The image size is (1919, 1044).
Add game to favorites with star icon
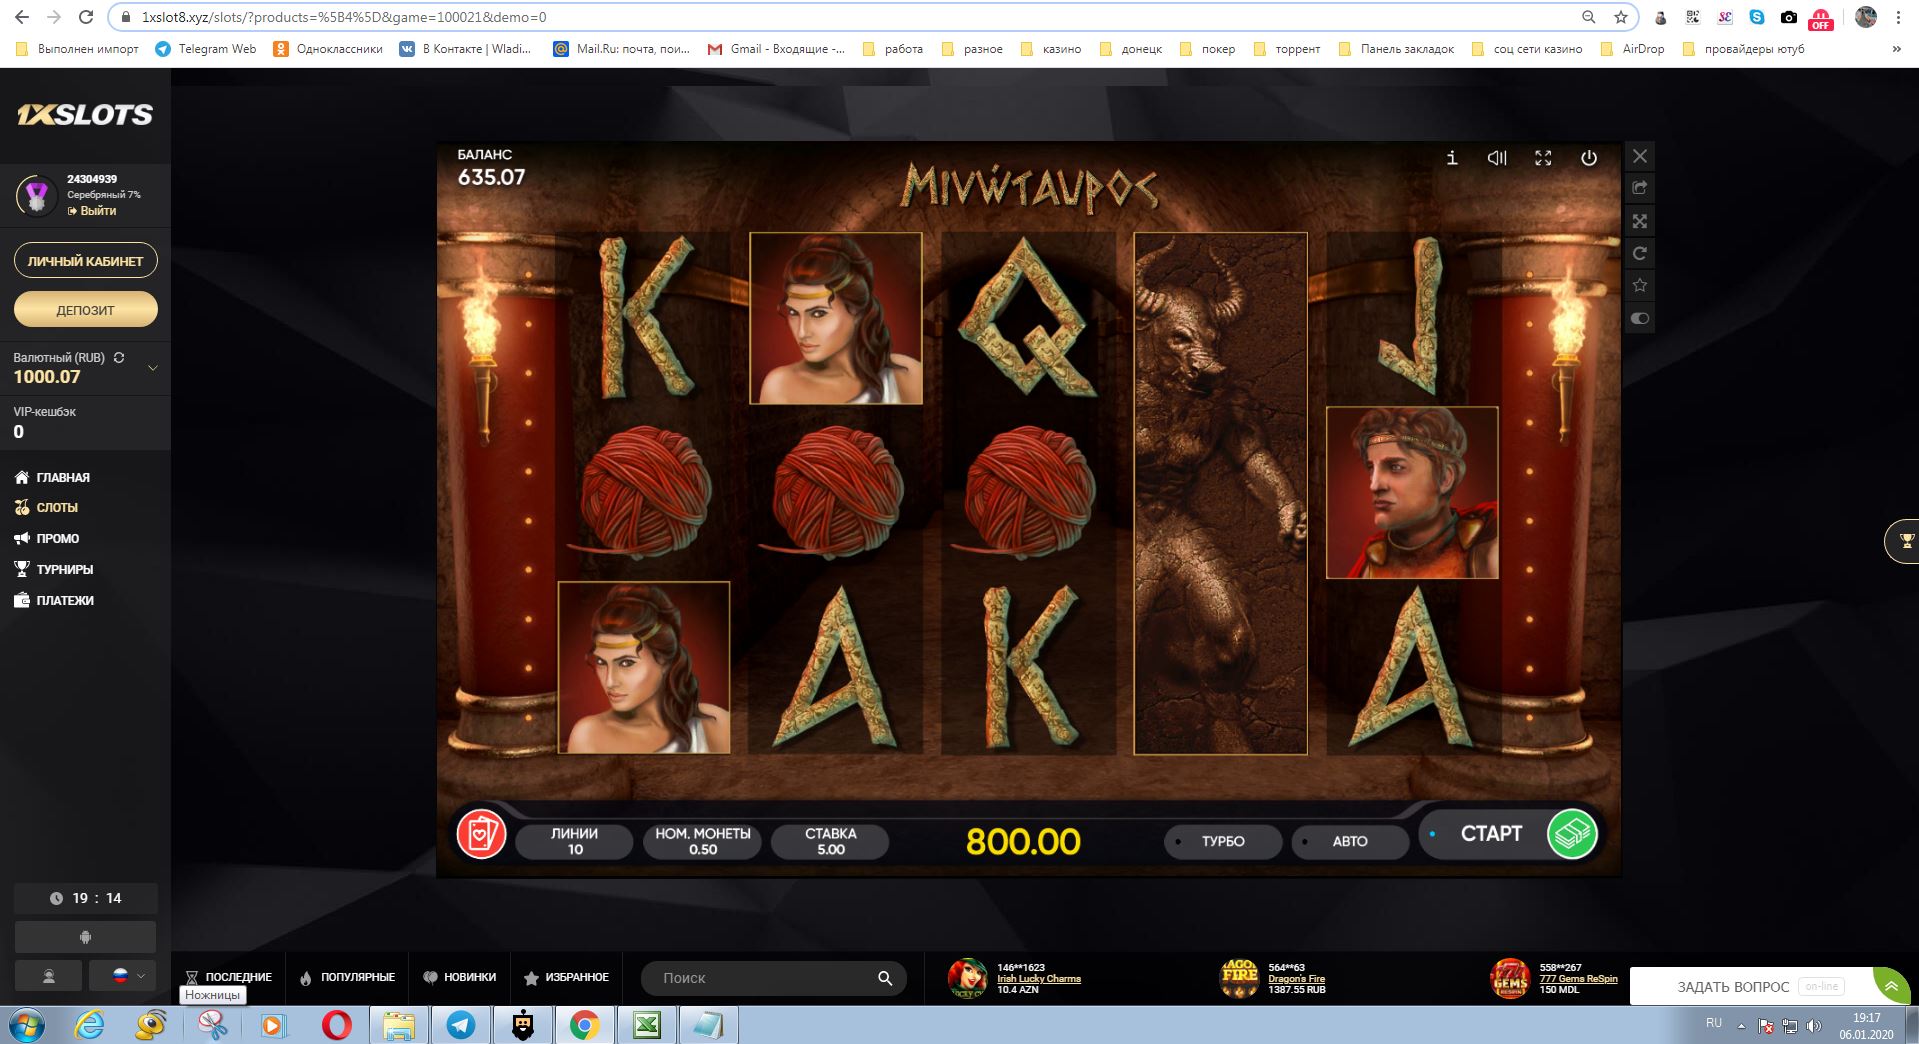pos(1640,286)
